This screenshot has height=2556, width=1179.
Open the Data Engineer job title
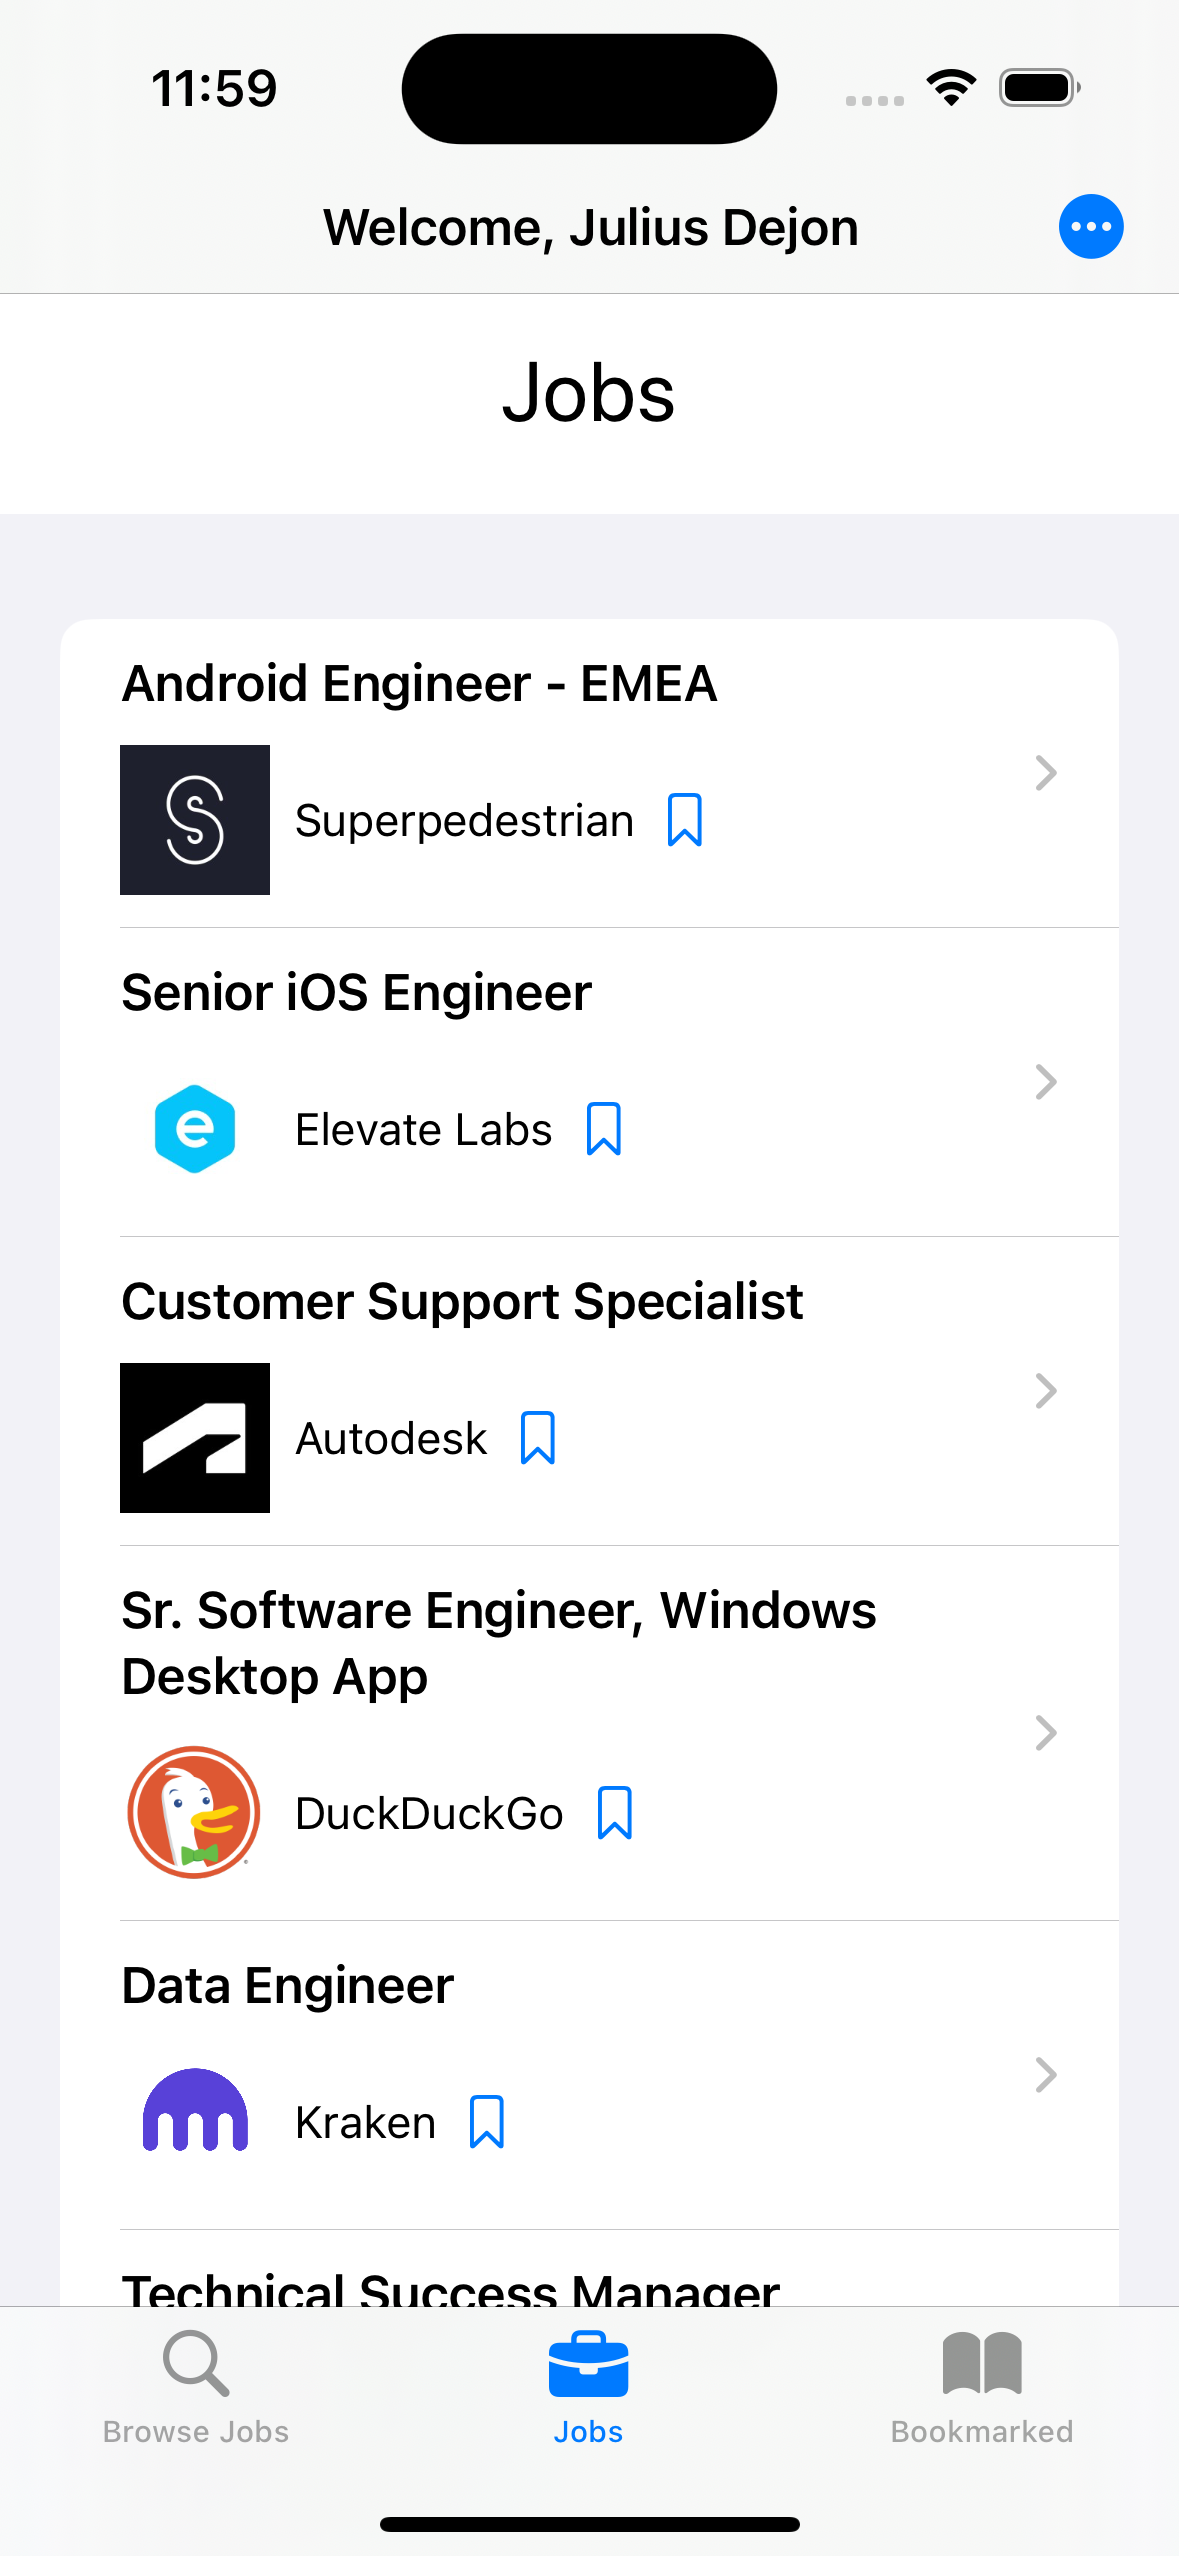(288, 1986)
